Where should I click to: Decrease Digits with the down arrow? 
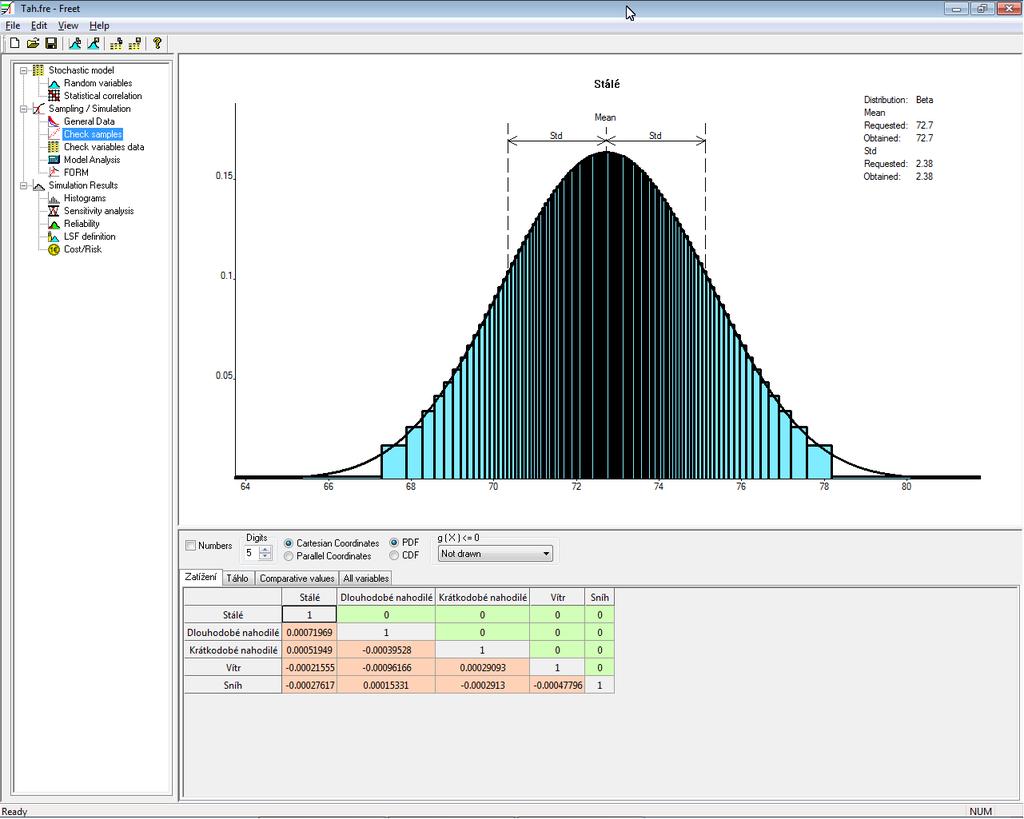click(265, 556)
